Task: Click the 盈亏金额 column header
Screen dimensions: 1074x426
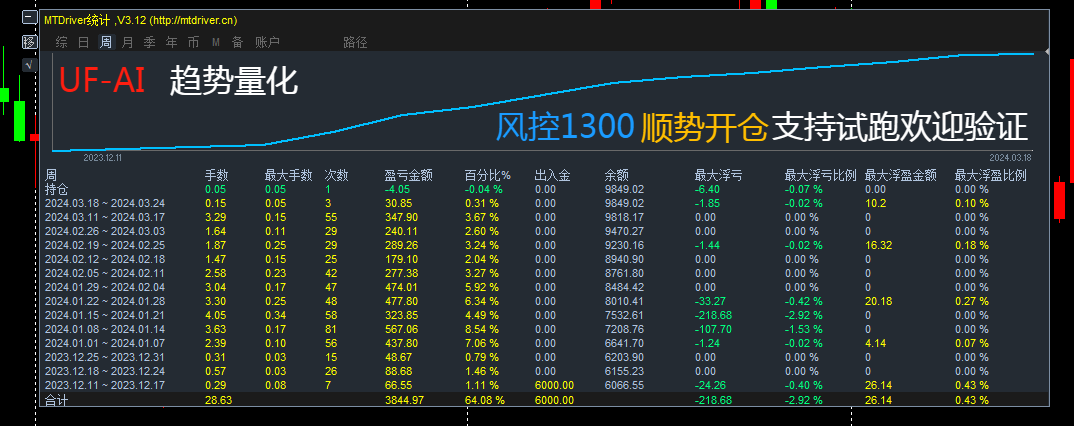Action: click(409, 175)
